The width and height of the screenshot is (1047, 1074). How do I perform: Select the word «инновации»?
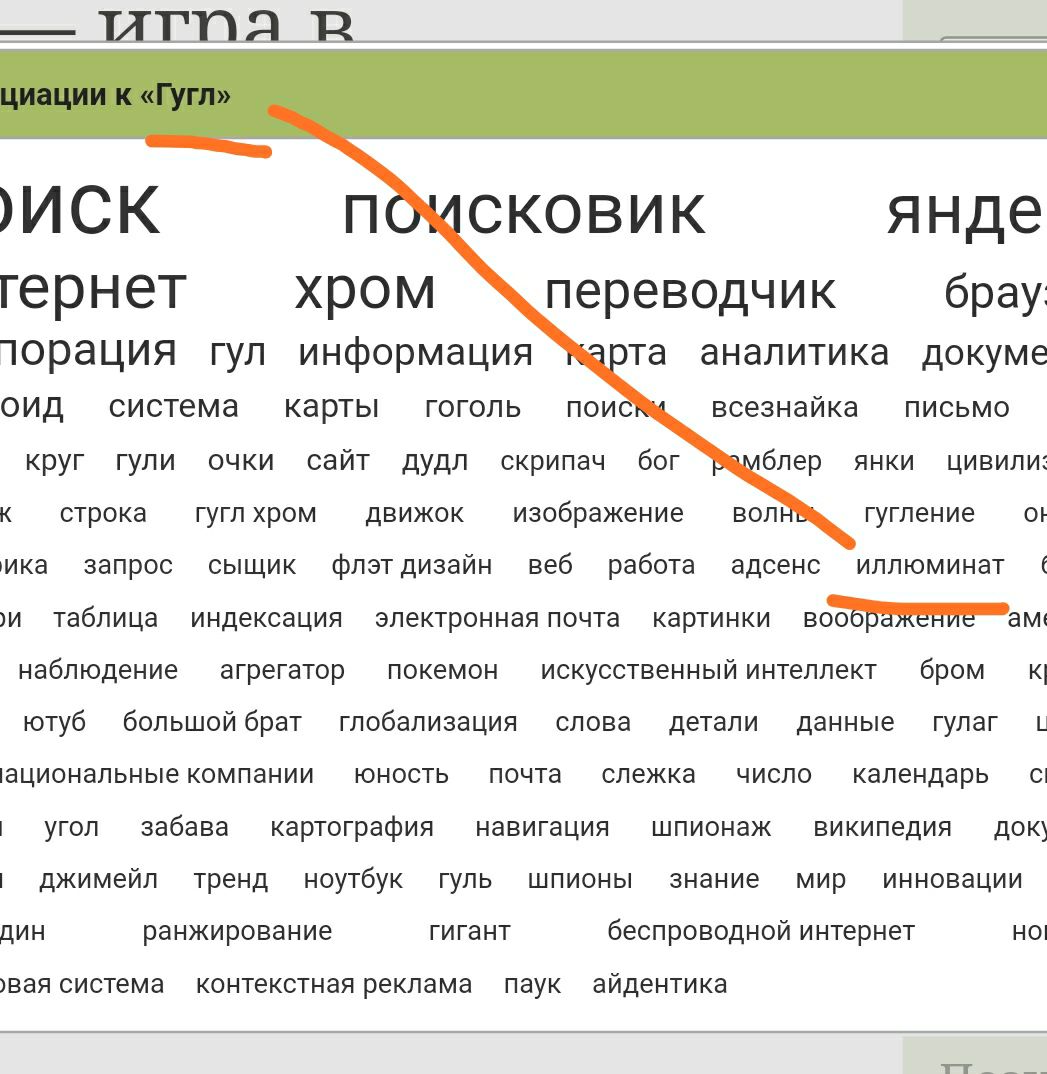point(953,880)
